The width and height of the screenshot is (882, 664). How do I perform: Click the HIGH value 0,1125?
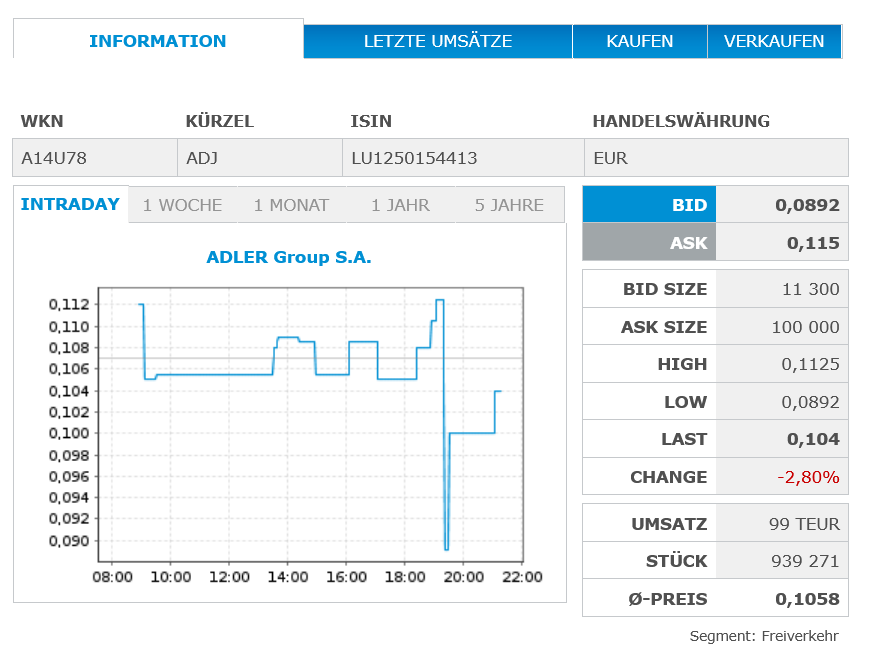(811, 364)
